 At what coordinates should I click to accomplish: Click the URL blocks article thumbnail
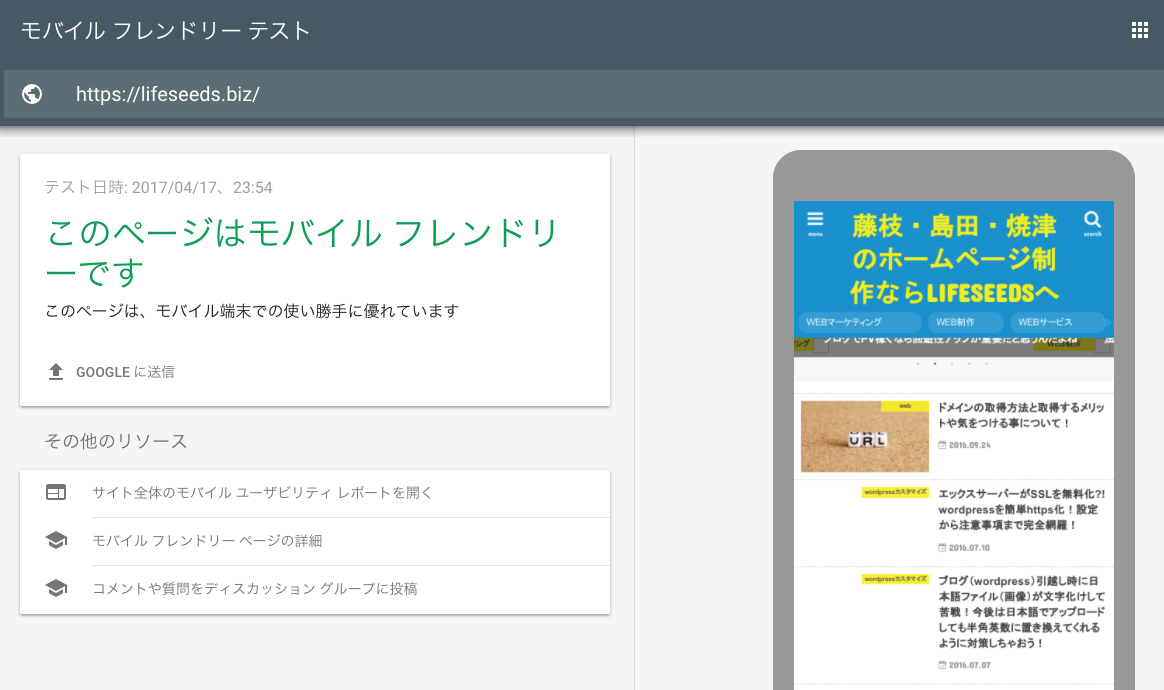[x=864, y=437]
